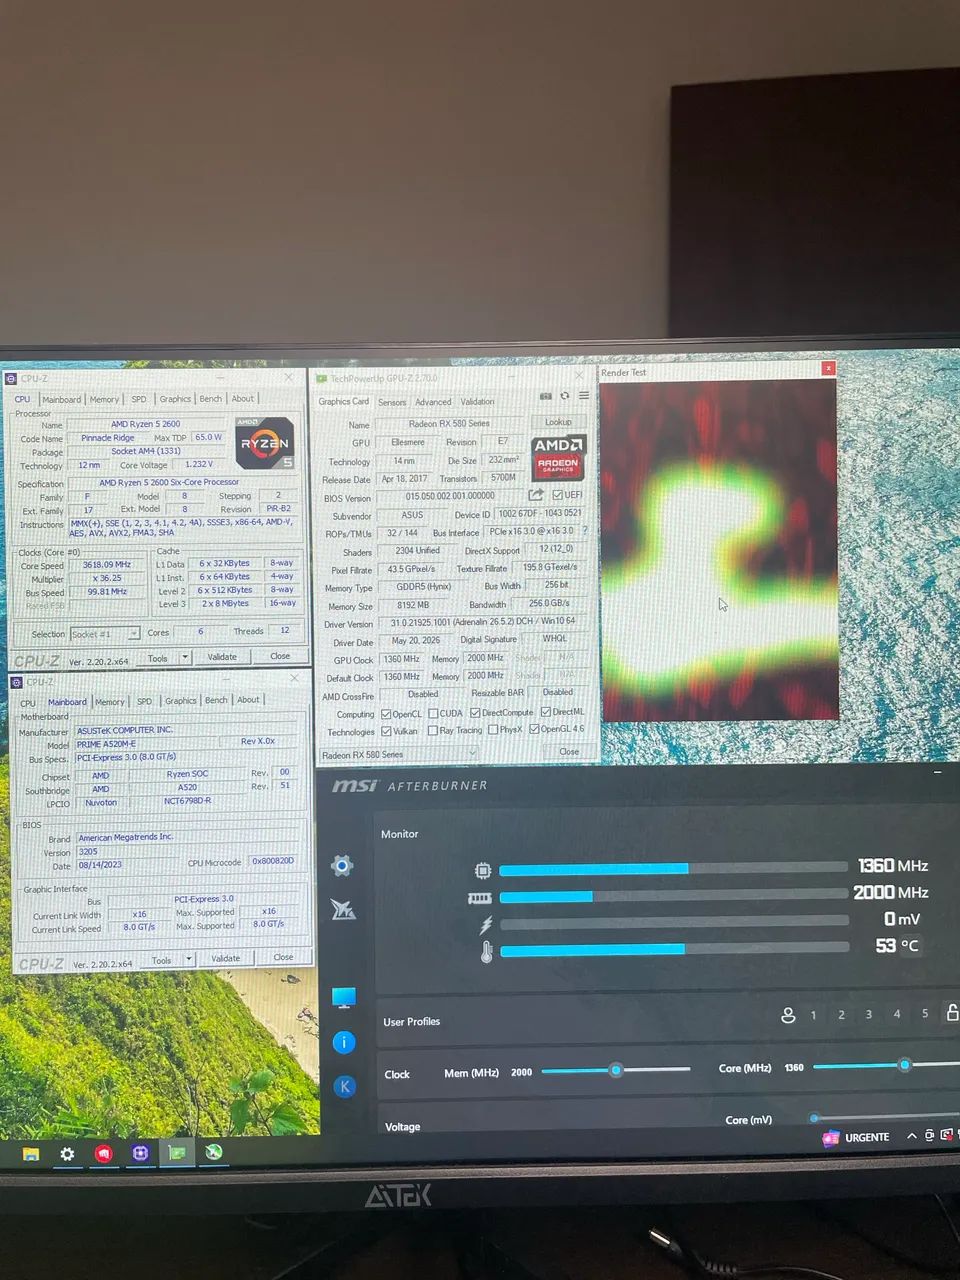Toggle Vulkan checkbox

point(386,731)
